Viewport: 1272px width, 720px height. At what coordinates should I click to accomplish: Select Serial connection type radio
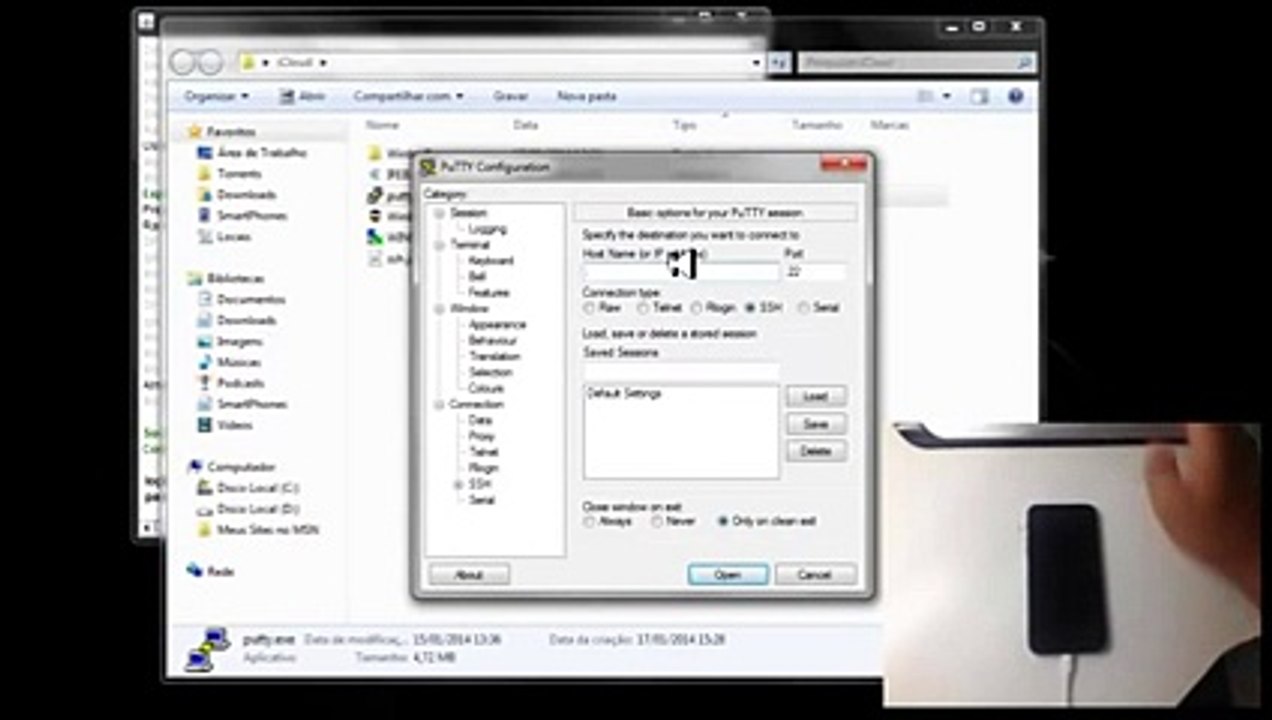pyautogui.click(x=803, y=308)
